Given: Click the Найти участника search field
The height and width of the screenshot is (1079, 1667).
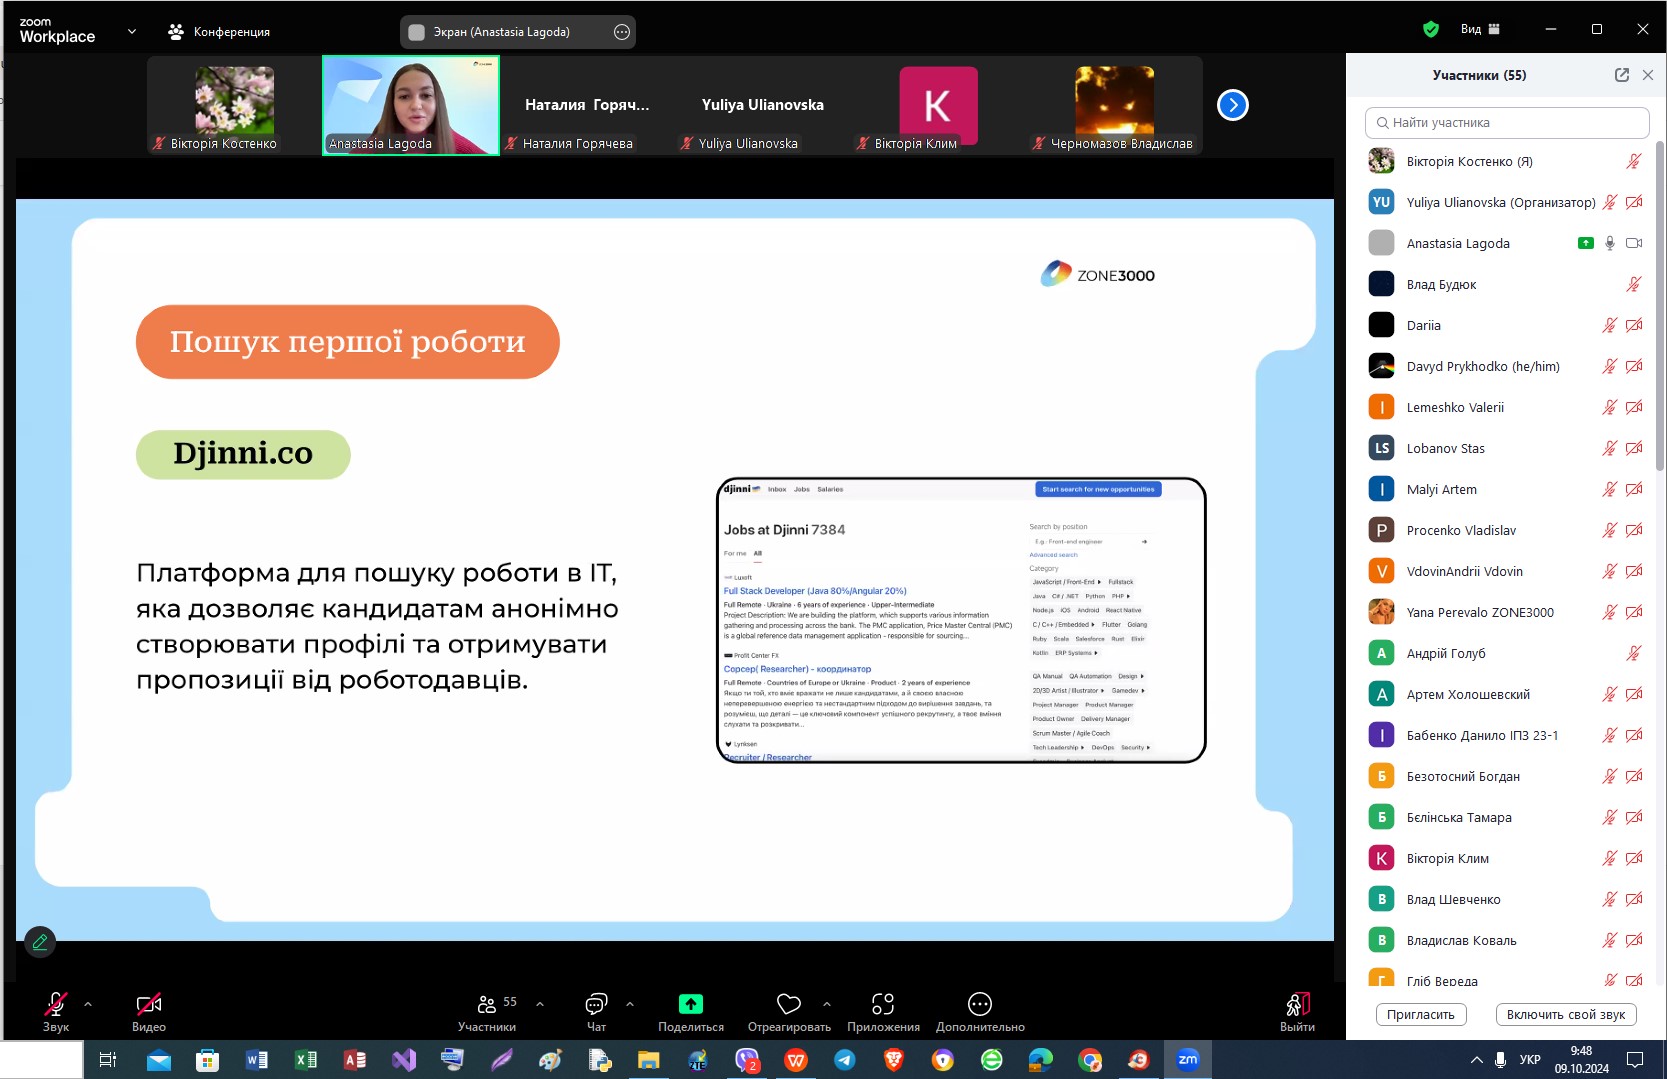Looking at the screenshot, I should (x=1507, y=123).
